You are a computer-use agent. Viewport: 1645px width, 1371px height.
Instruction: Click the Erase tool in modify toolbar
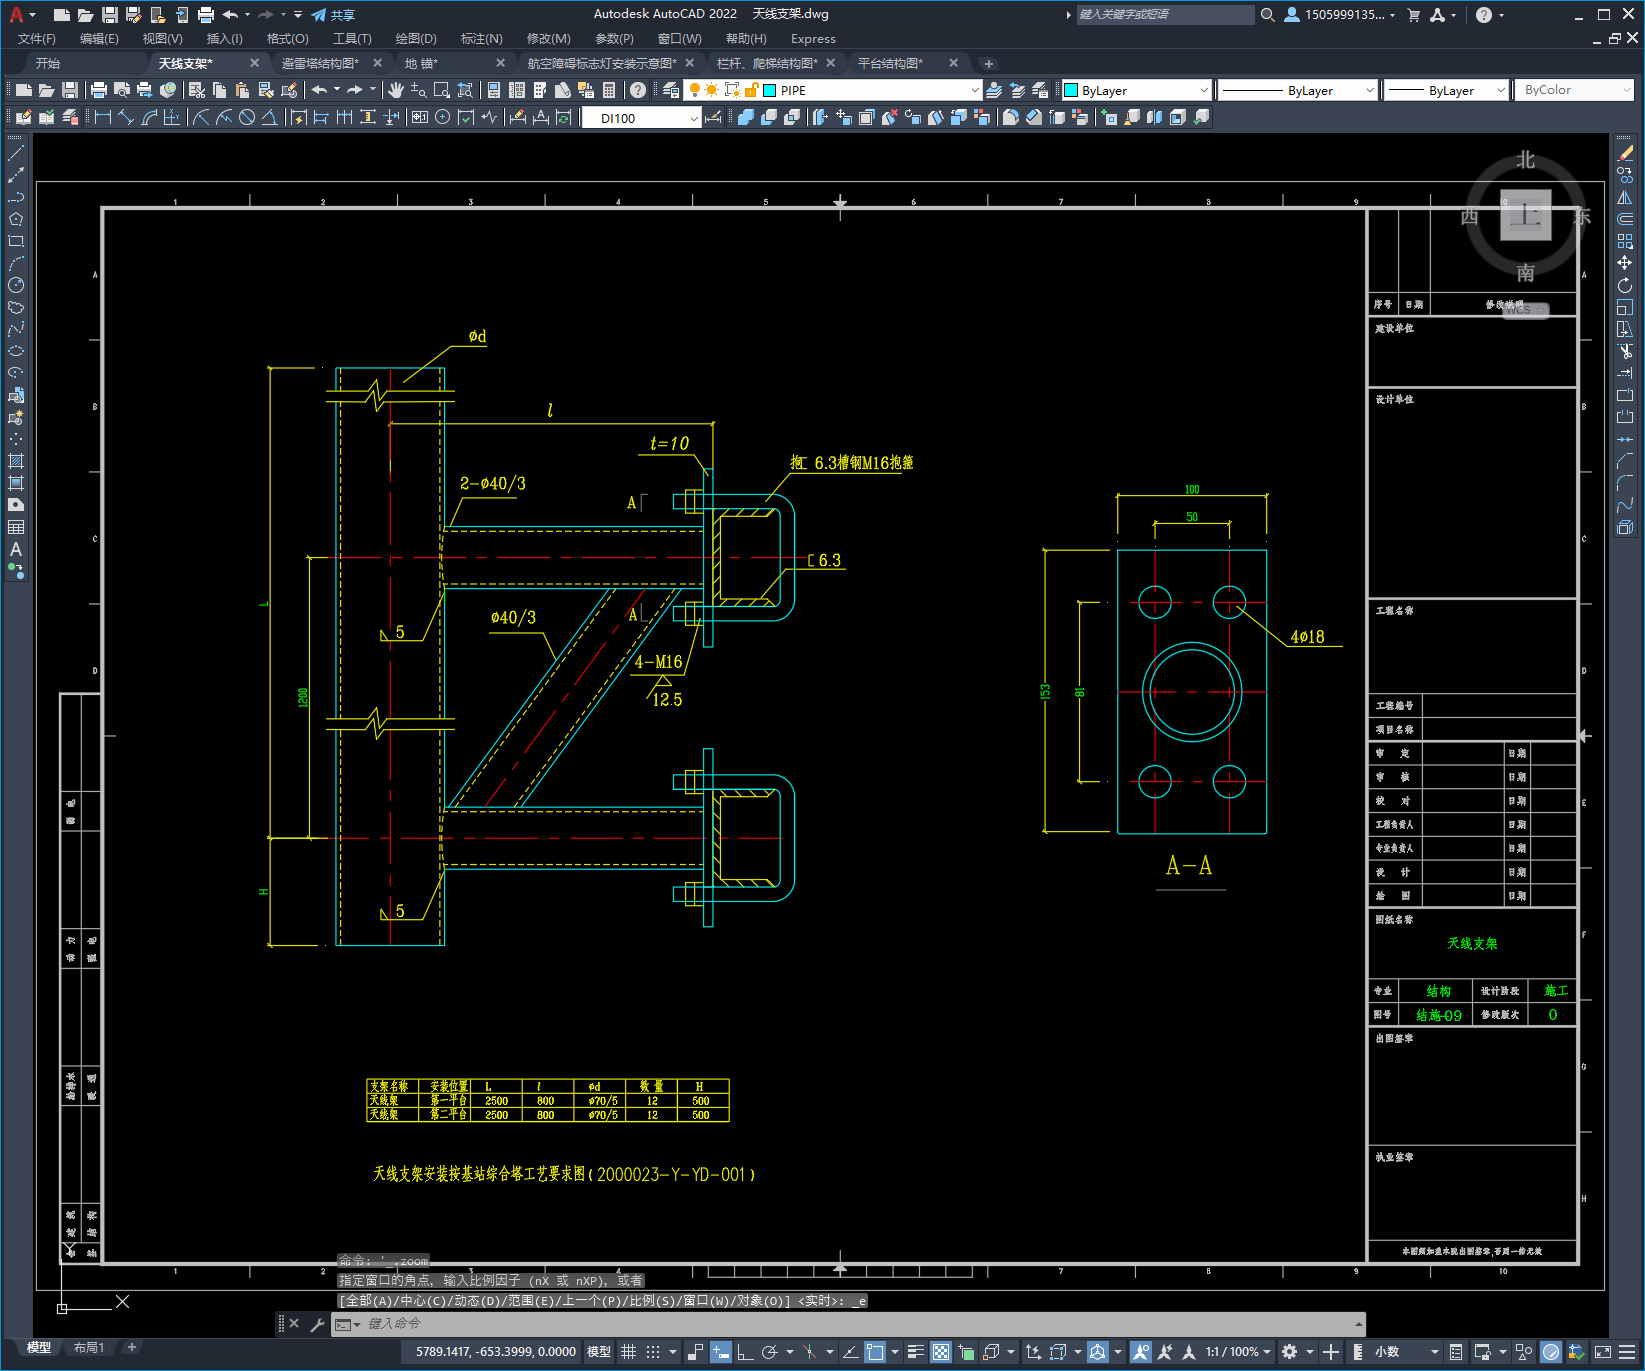(1625, 153)
